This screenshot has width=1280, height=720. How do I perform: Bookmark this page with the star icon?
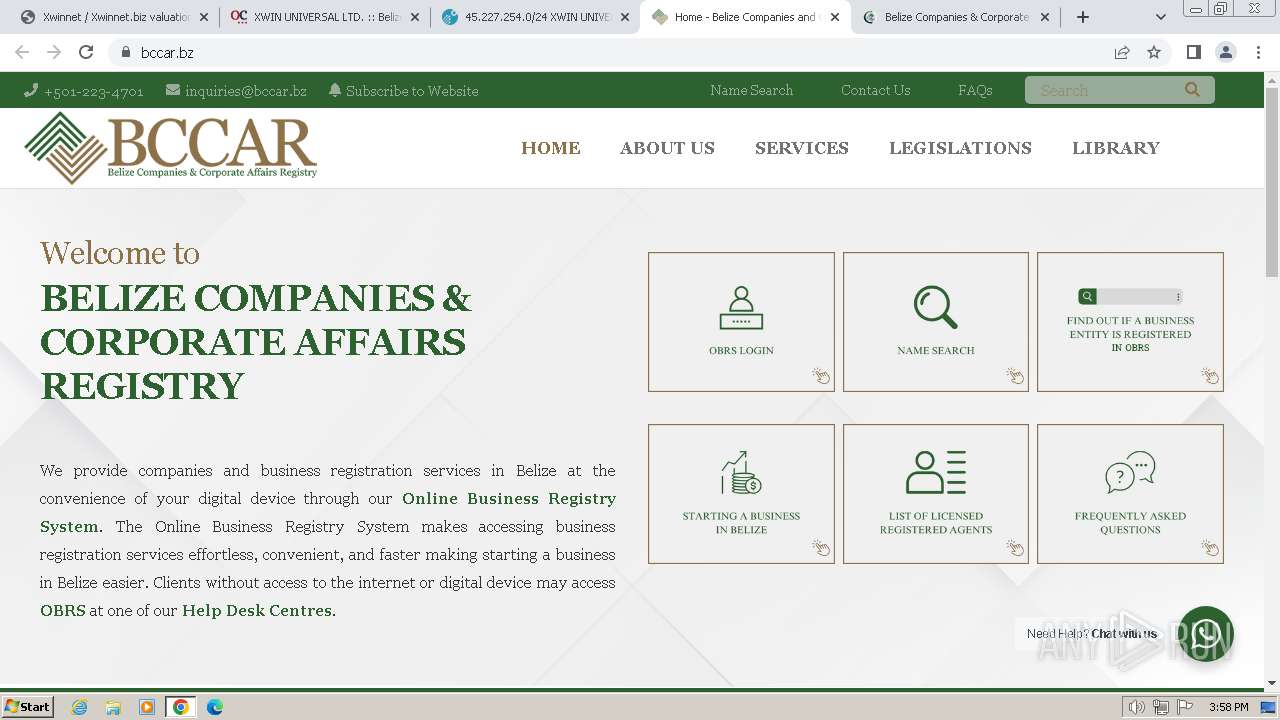pos(1154,52)
